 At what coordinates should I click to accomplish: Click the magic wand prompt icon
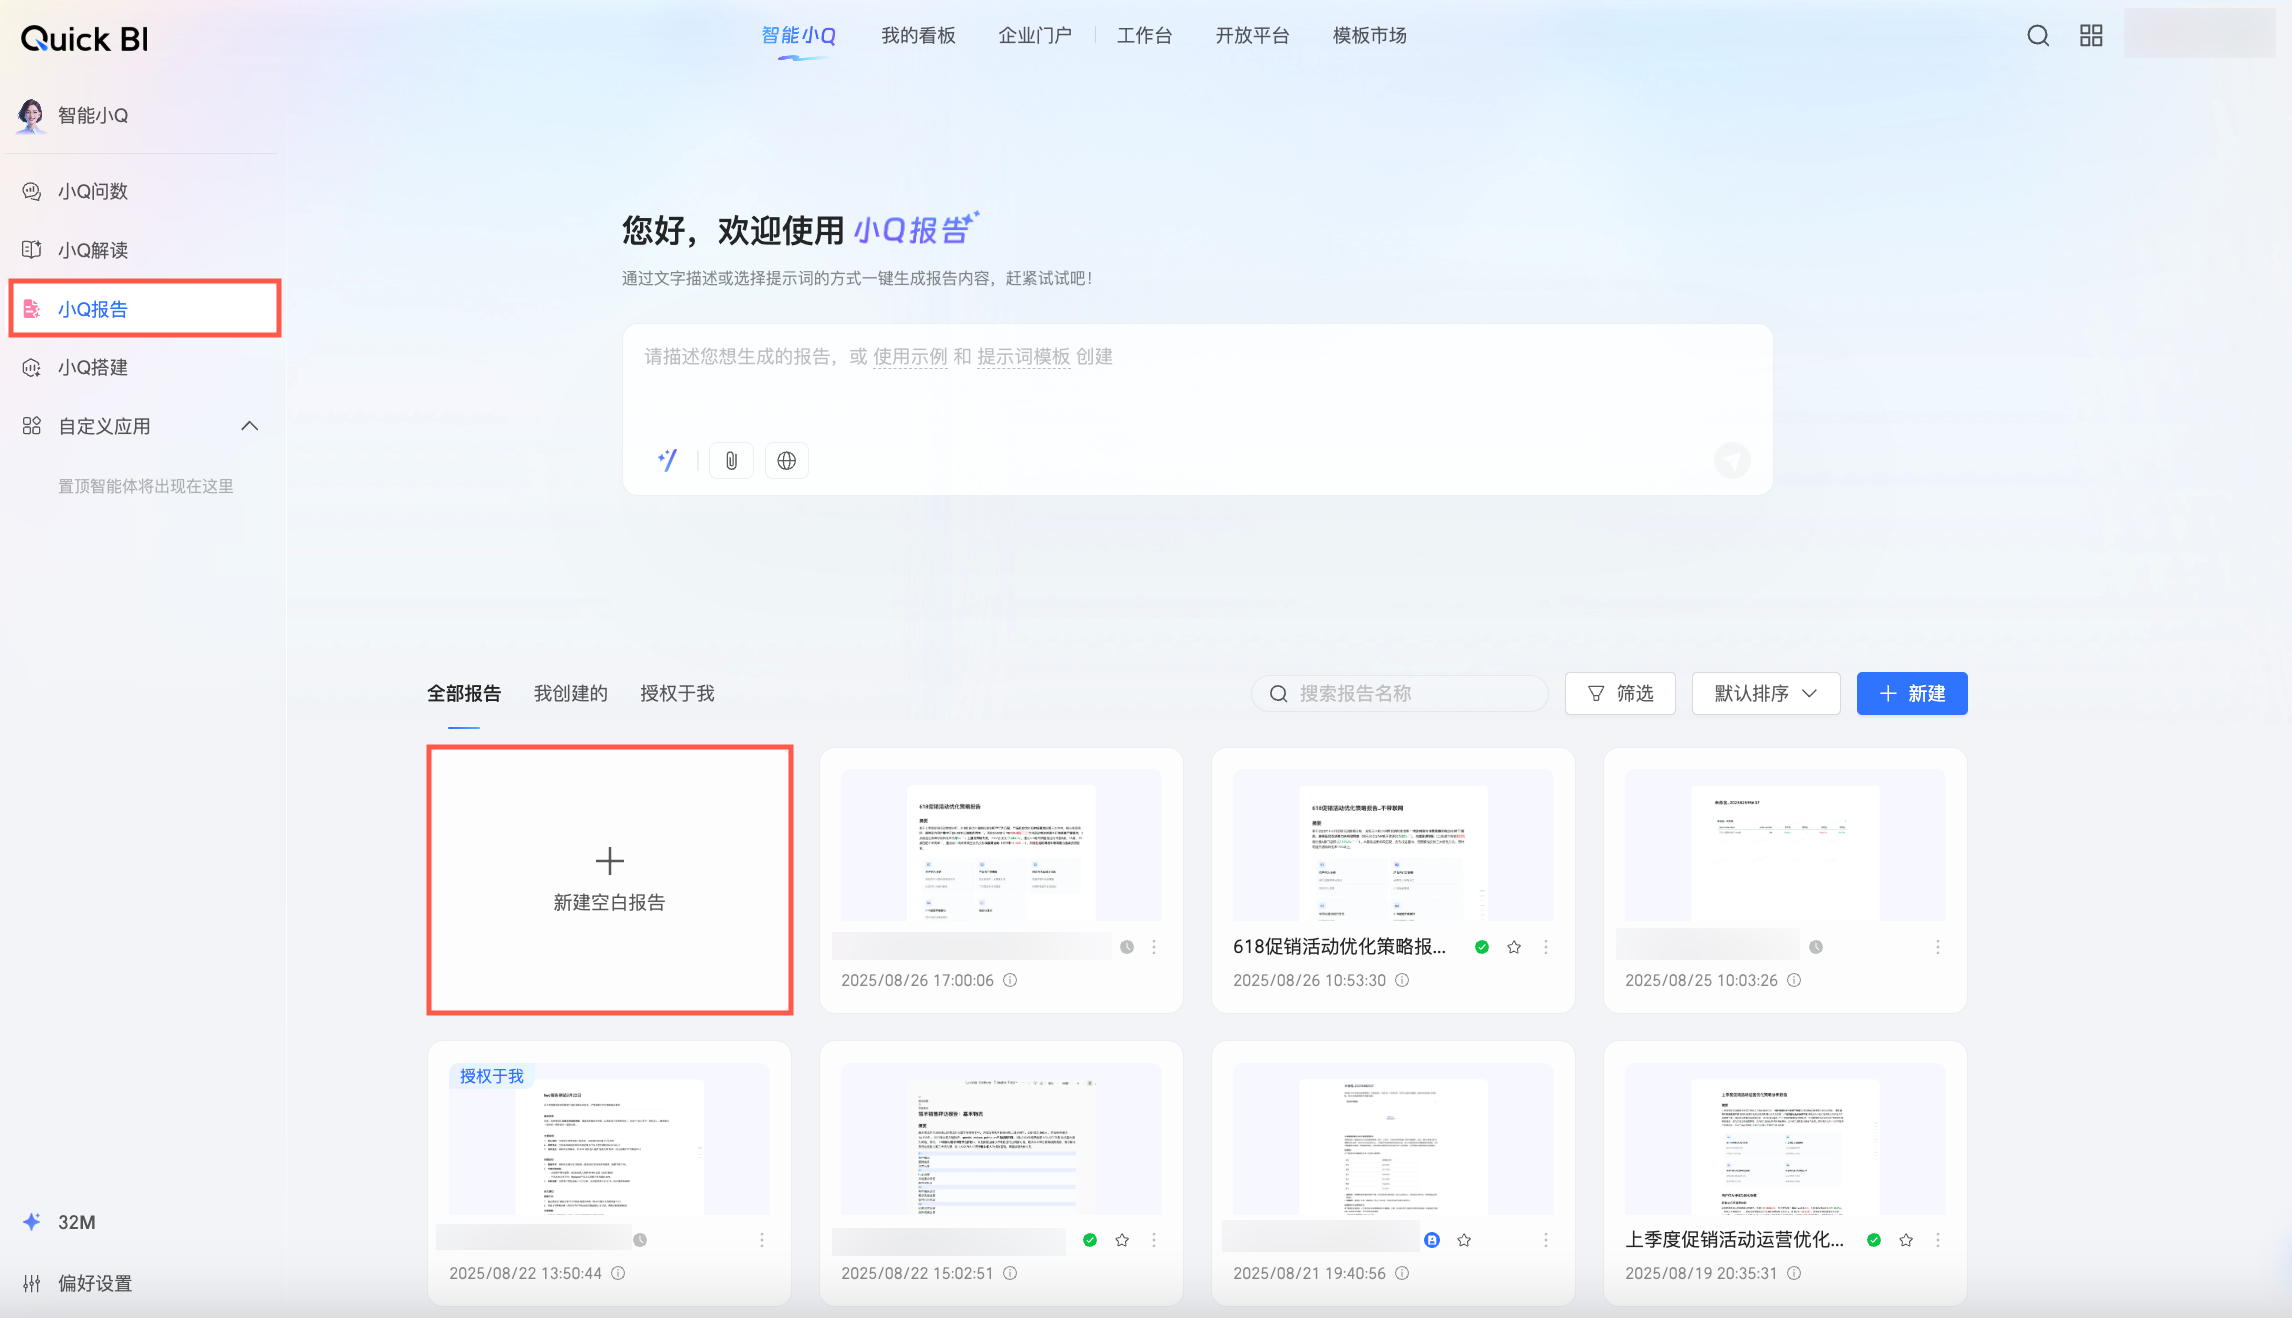667,460
